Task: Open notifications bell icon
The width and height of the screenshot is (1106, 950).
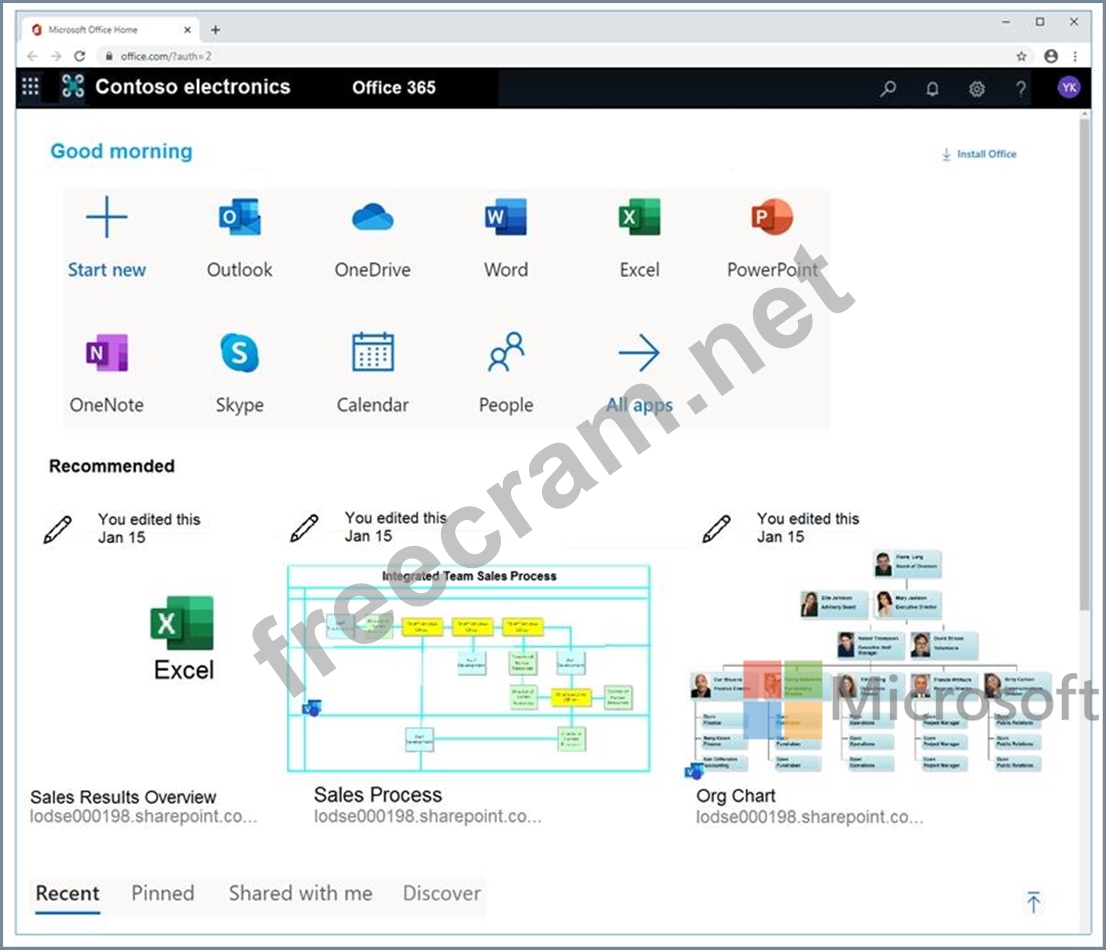Action: (x=932, y=88)
